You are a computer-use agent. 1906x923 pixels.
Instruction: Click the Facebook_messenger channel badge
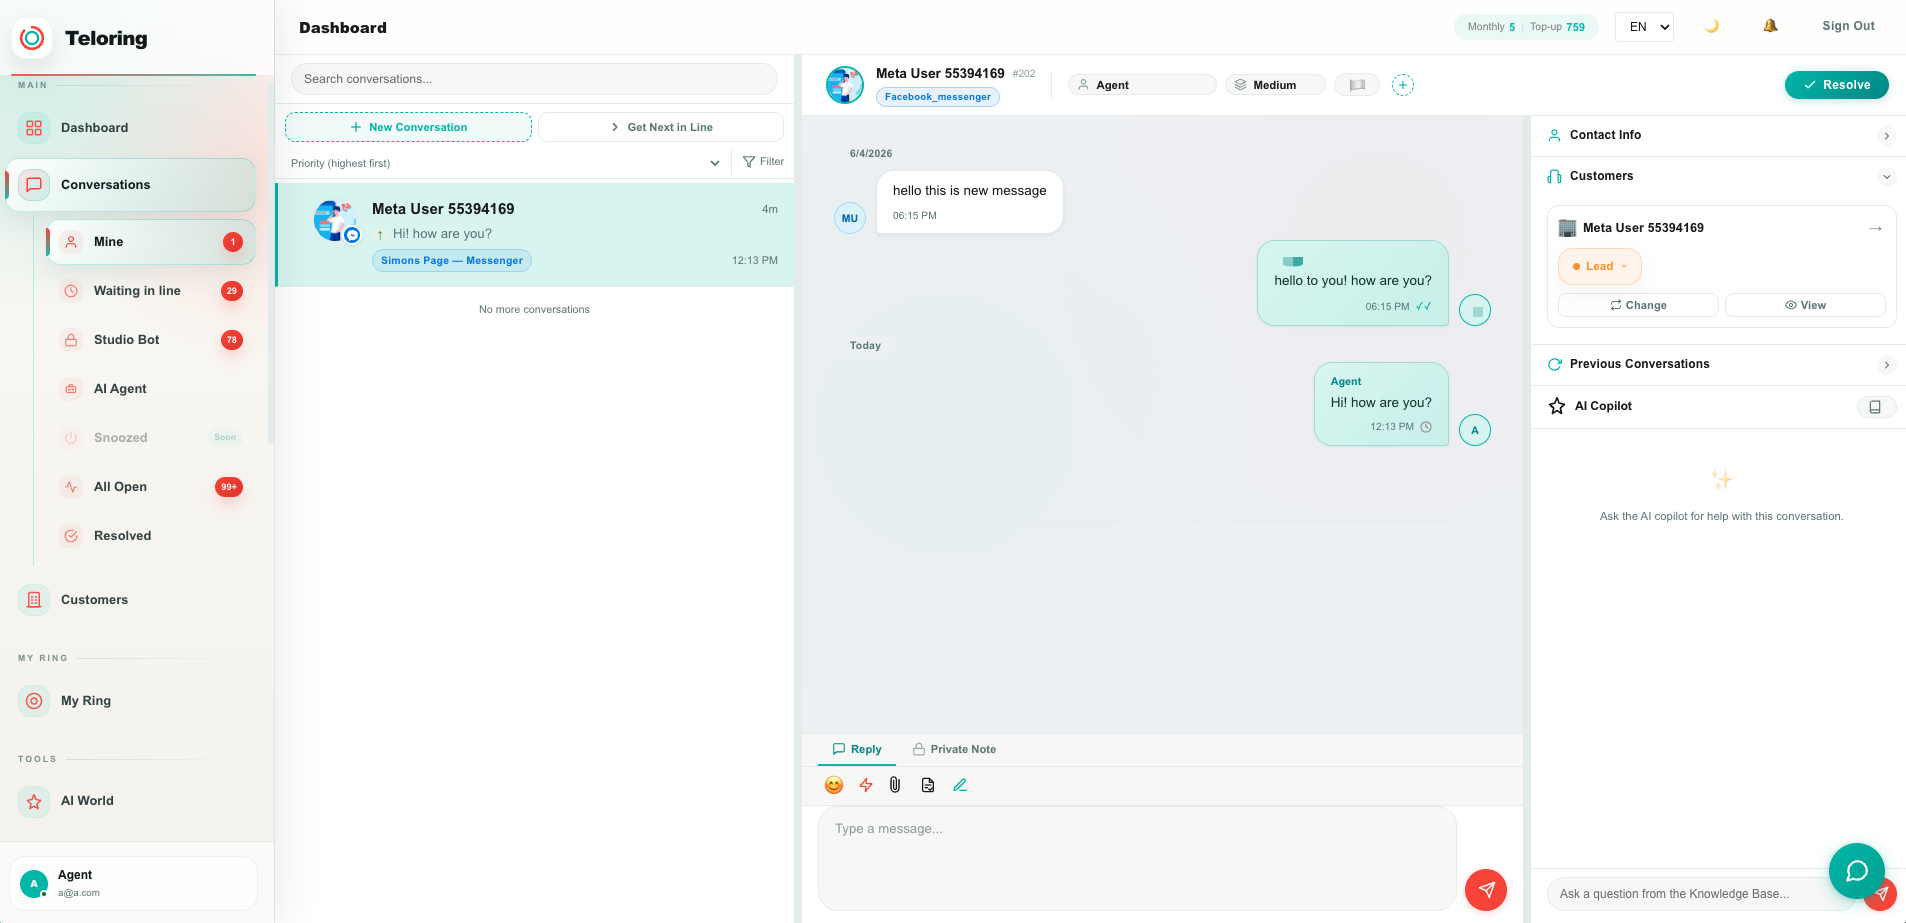[938, 97]
